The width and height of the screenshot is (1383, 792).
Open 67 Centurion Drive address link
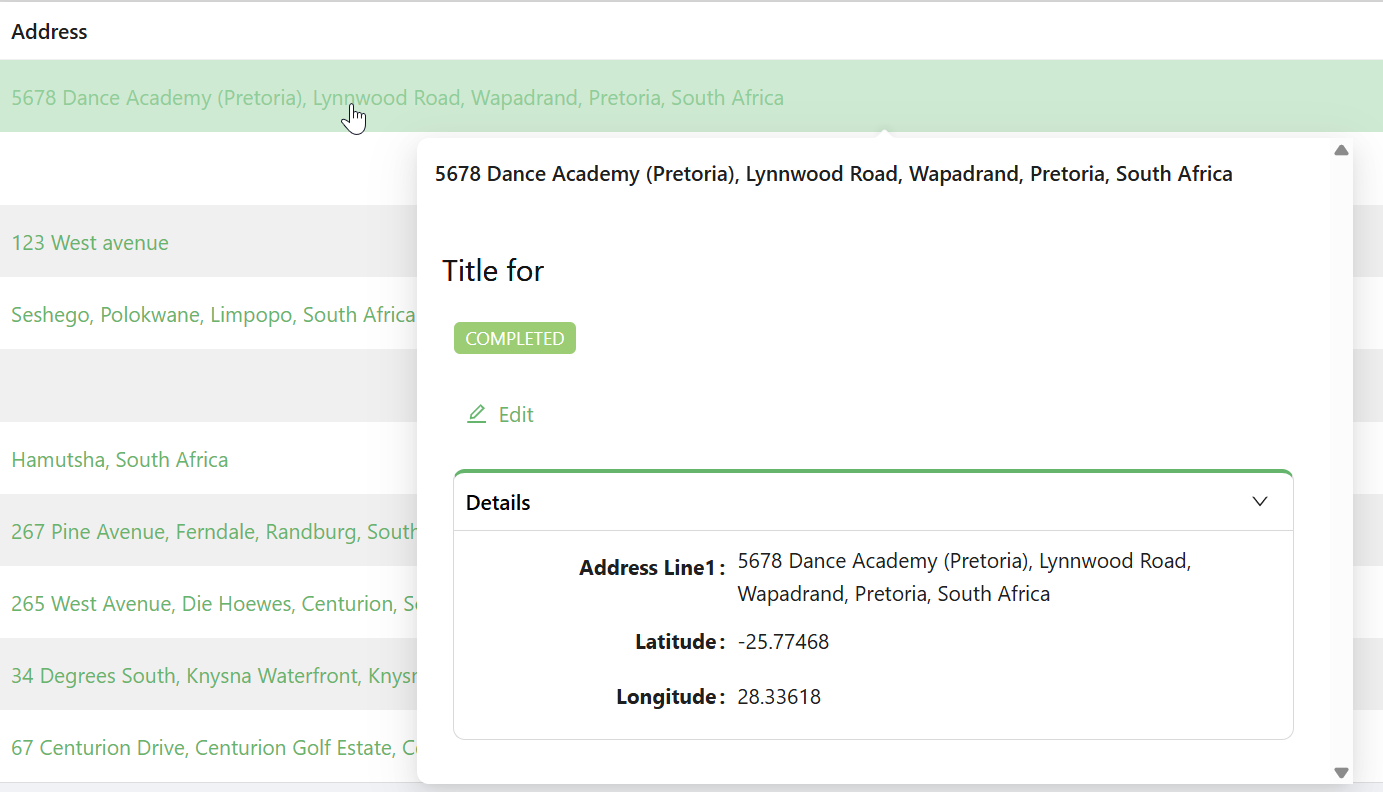(x=214, y=748)
